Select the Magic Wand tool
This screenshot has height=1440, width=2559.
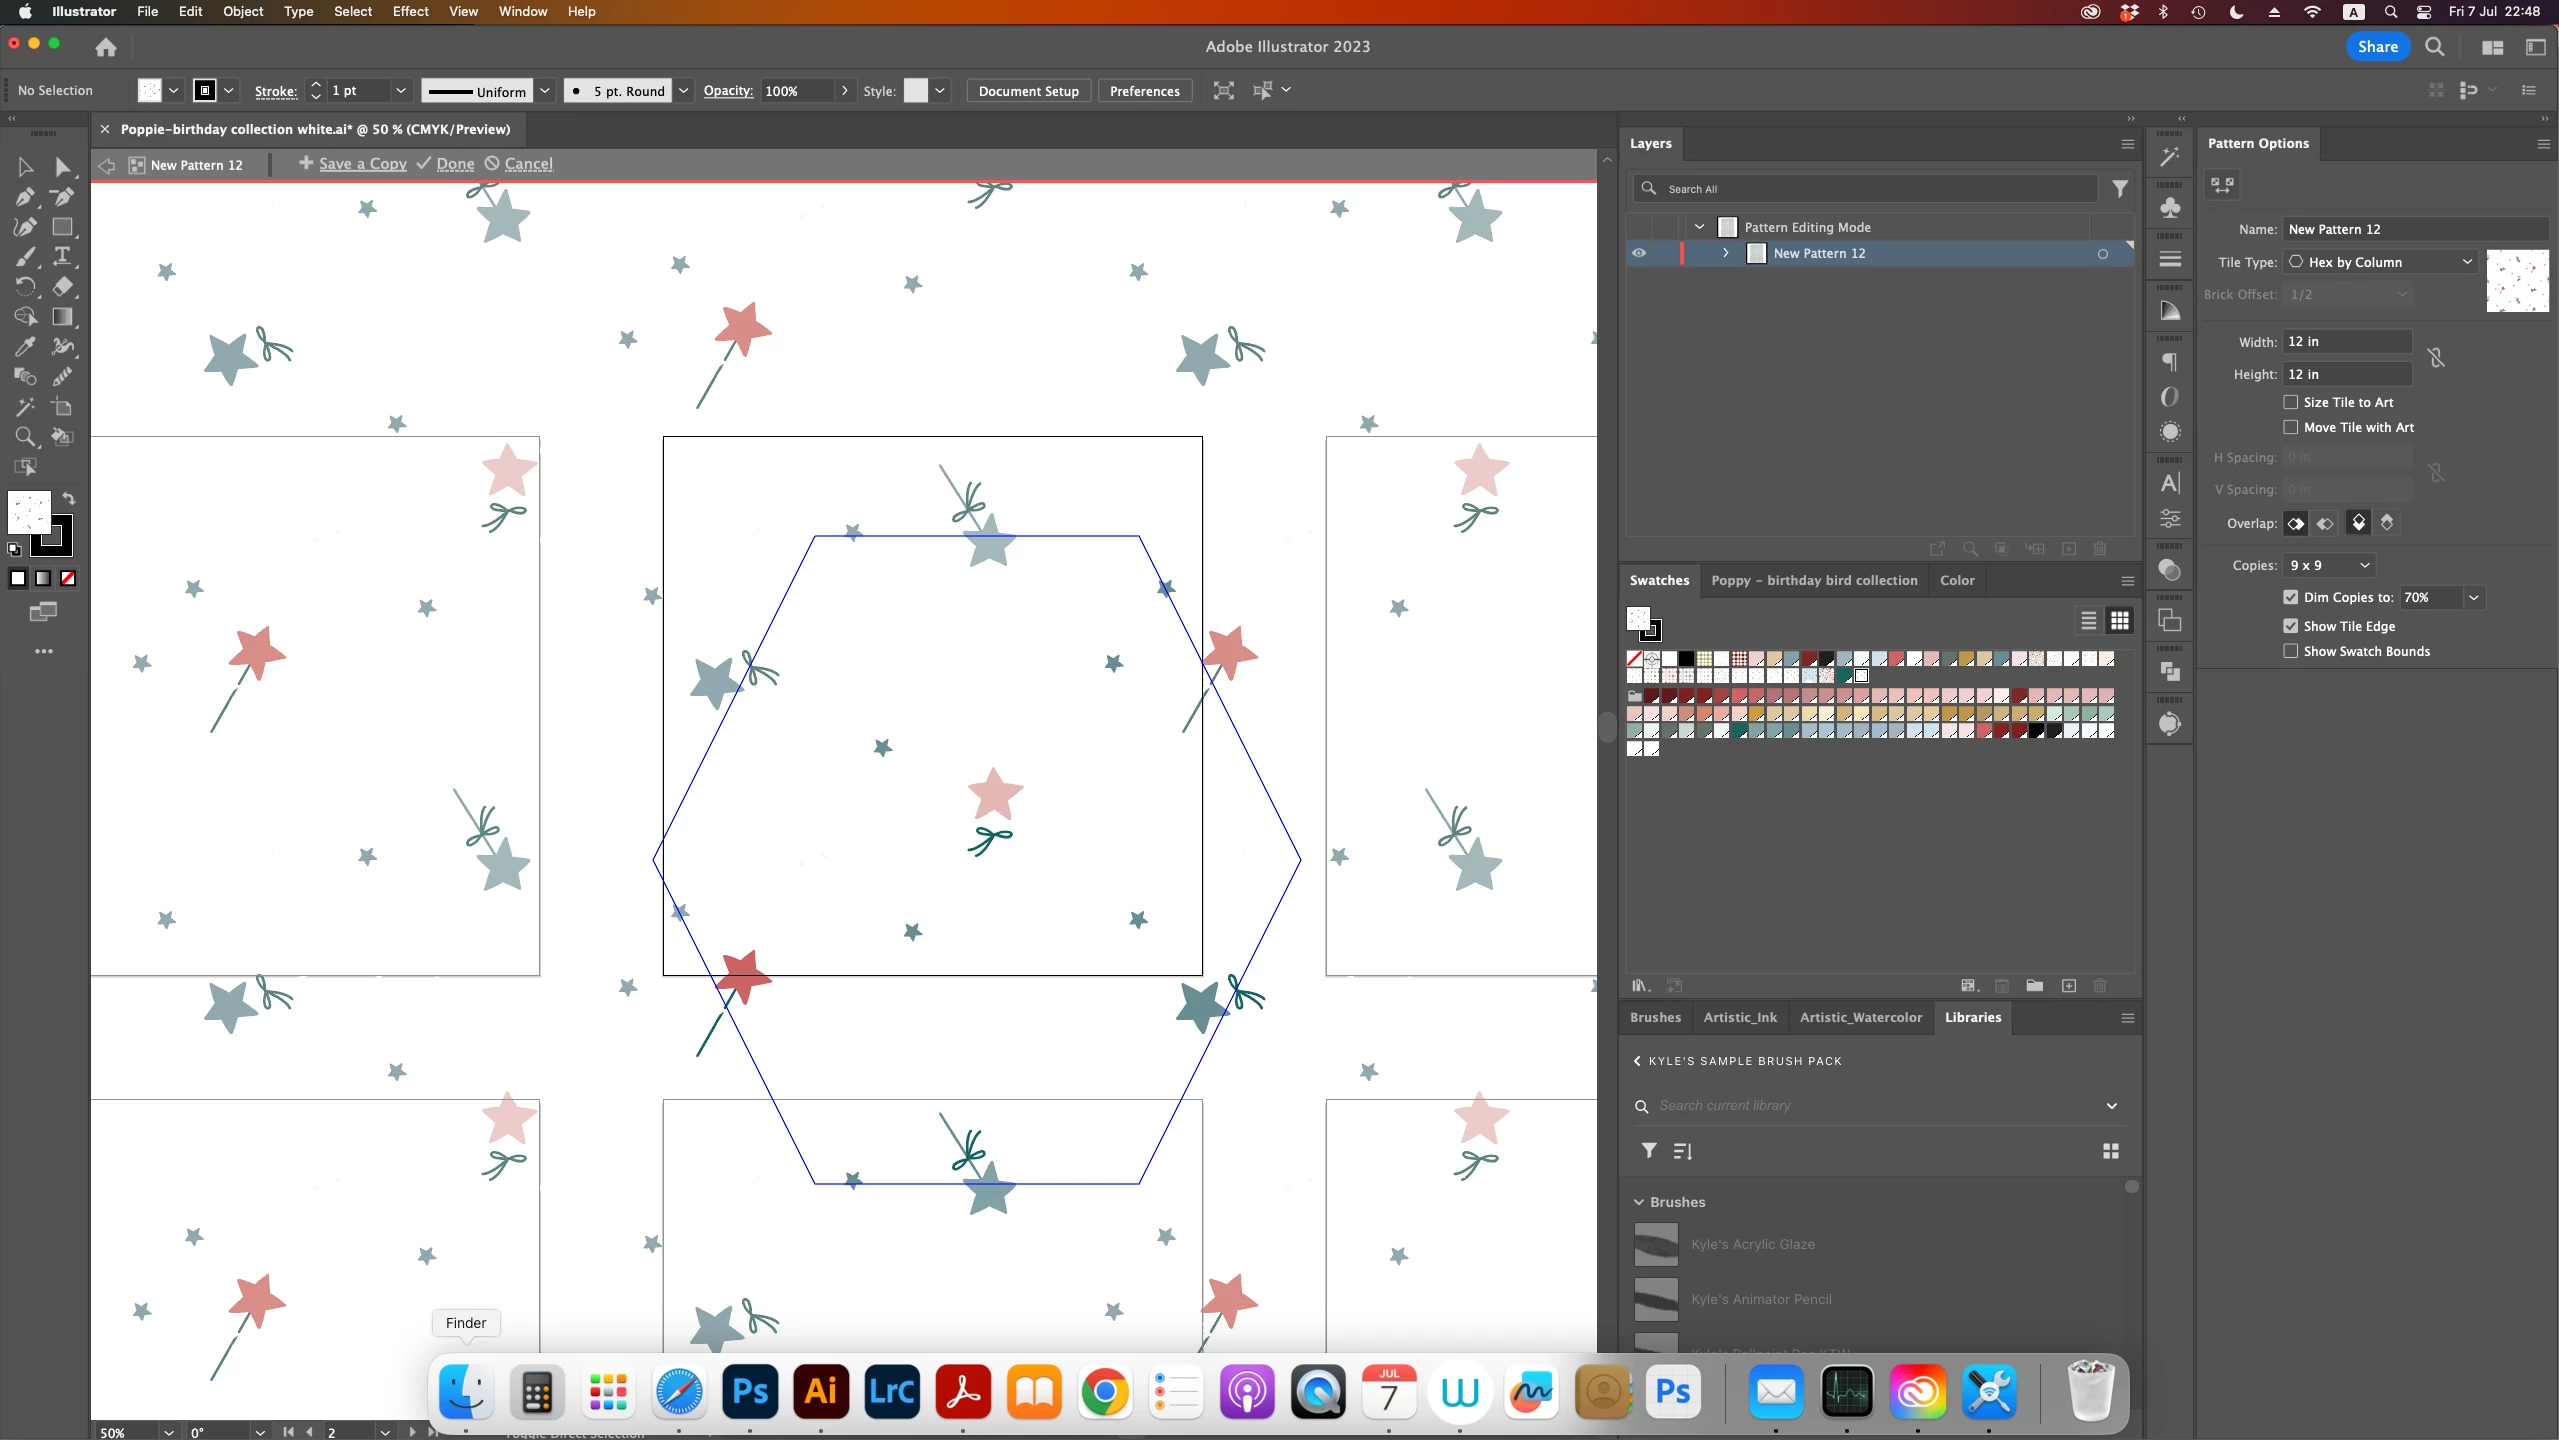tap(25, 407)
